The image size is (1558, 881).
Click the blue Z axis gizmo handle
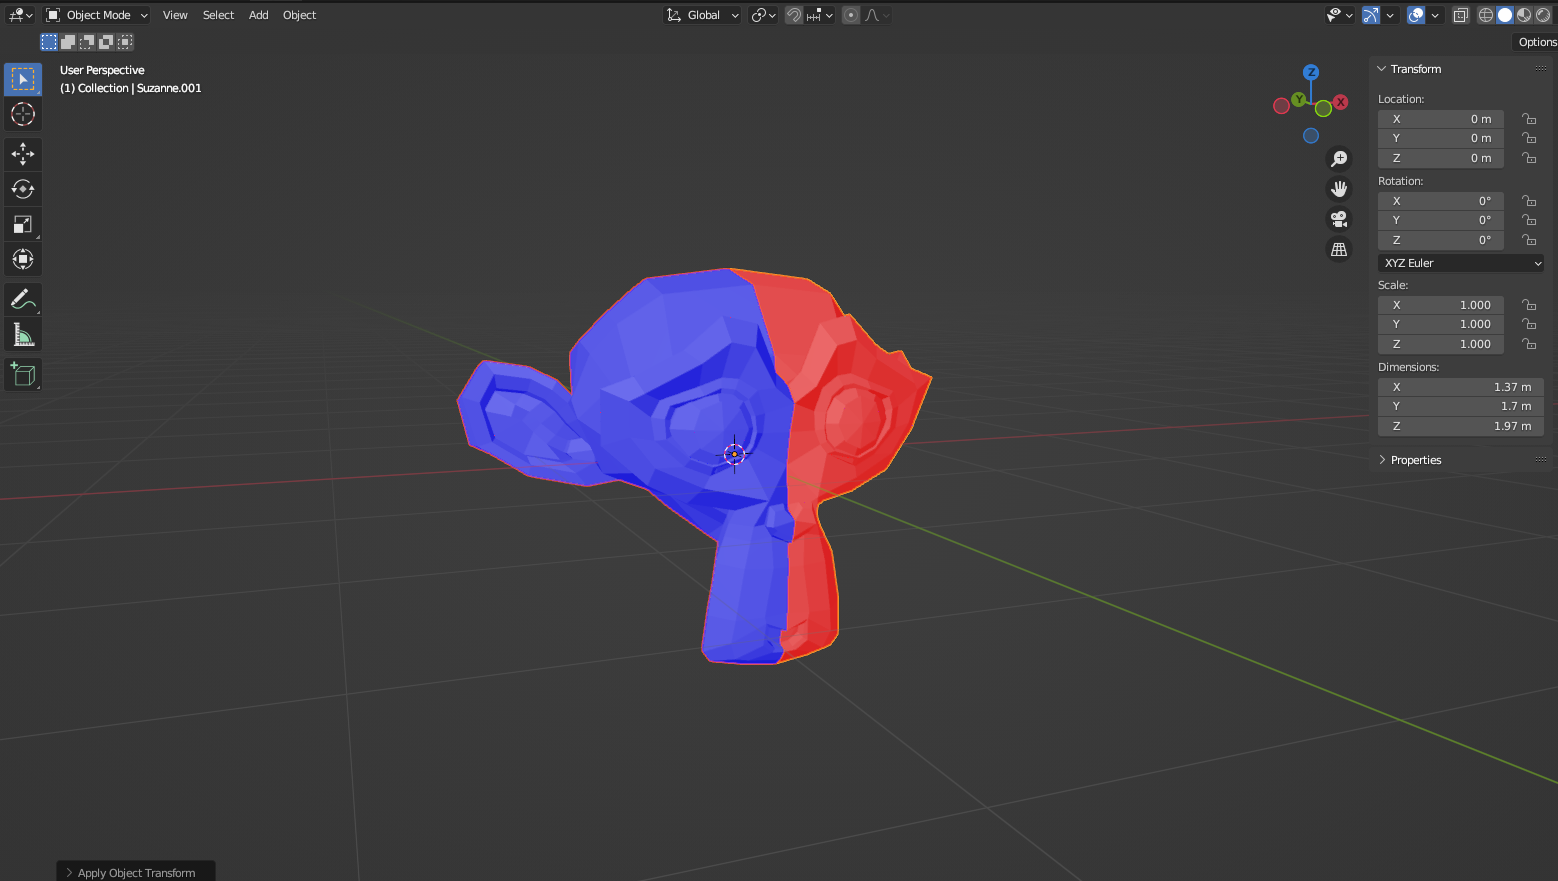pyautogui.click(x=1311, y=72)
